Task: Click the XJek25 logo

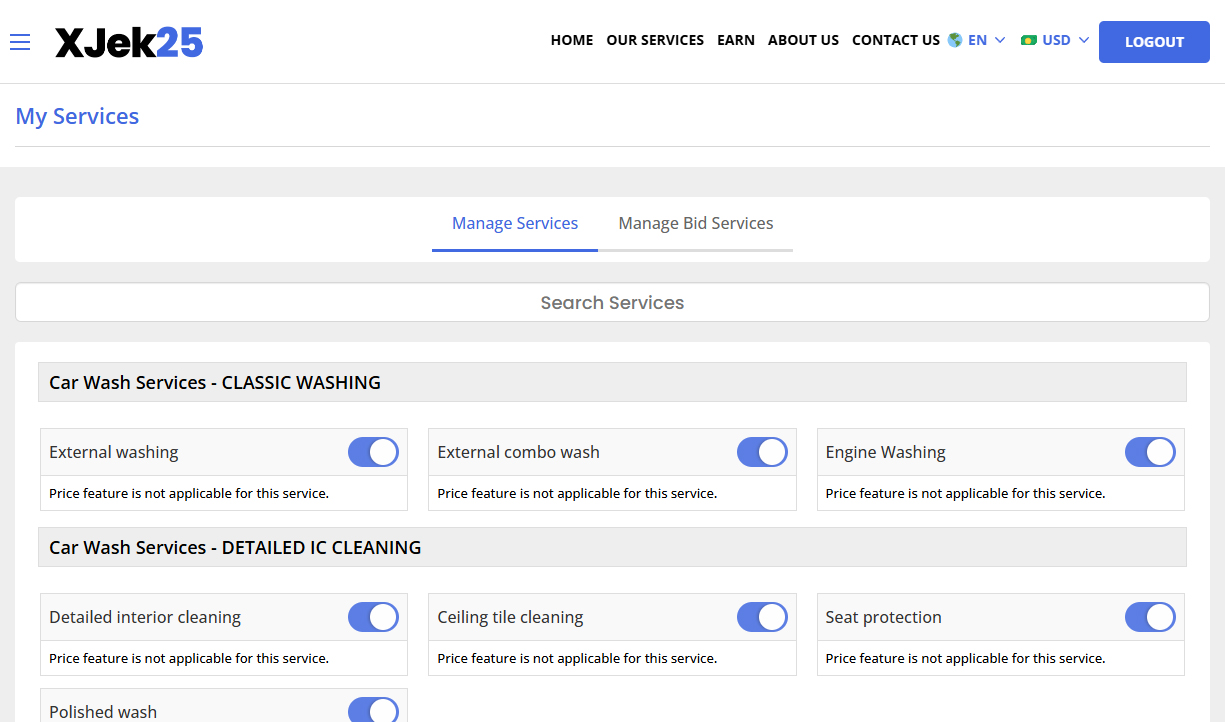Action: point(128,41)
